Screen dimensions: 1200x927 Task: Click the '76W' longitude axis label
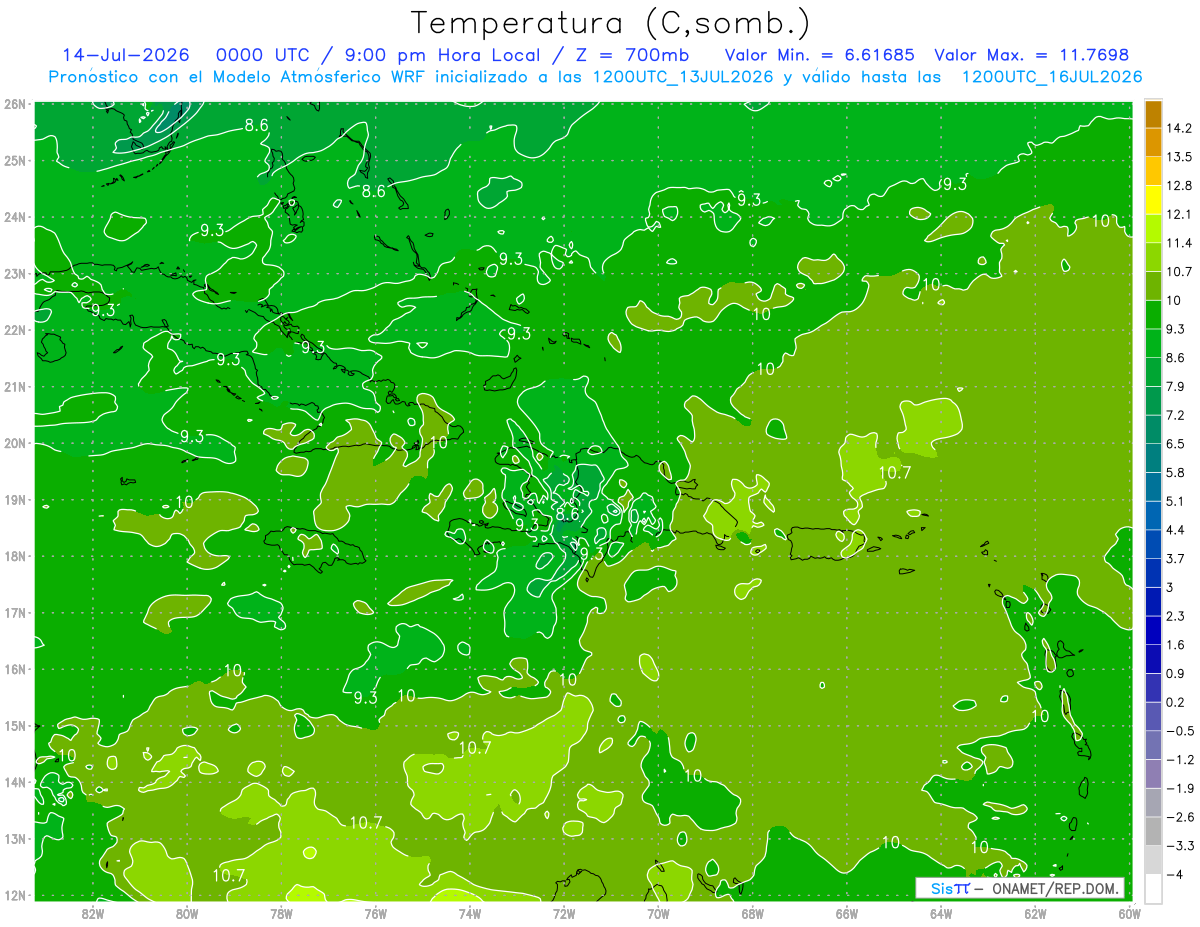pyautogui.click(x=375, y=913)
